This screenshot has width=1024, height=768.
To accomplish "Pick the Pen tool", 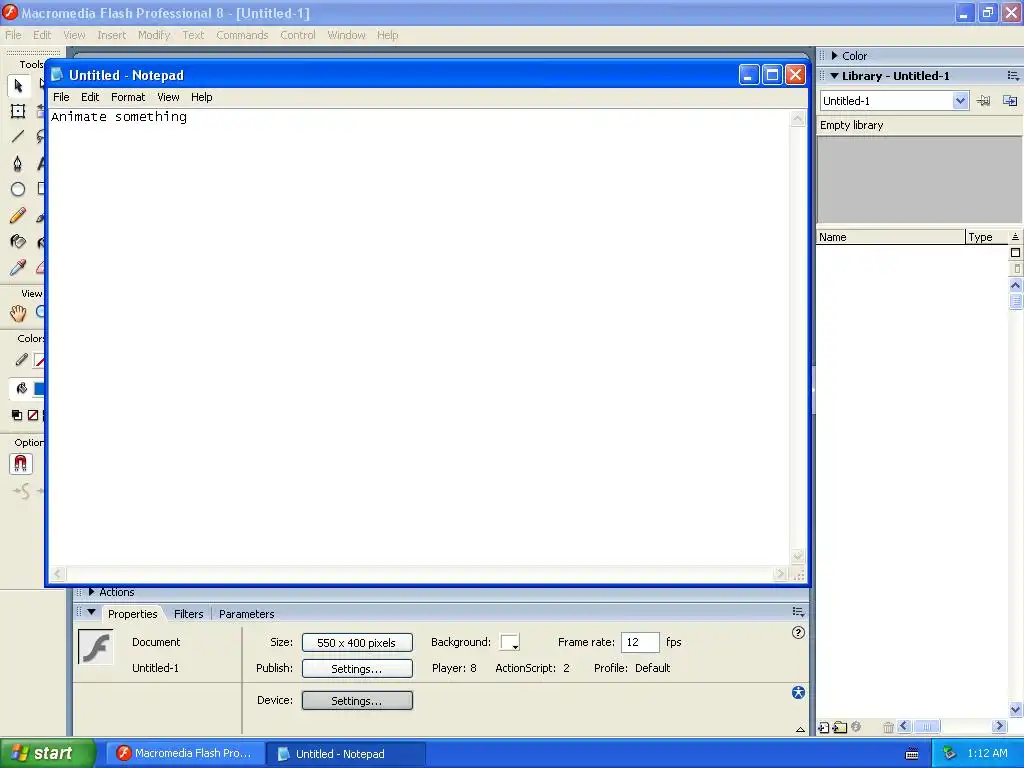I will [x=18, y=163].
